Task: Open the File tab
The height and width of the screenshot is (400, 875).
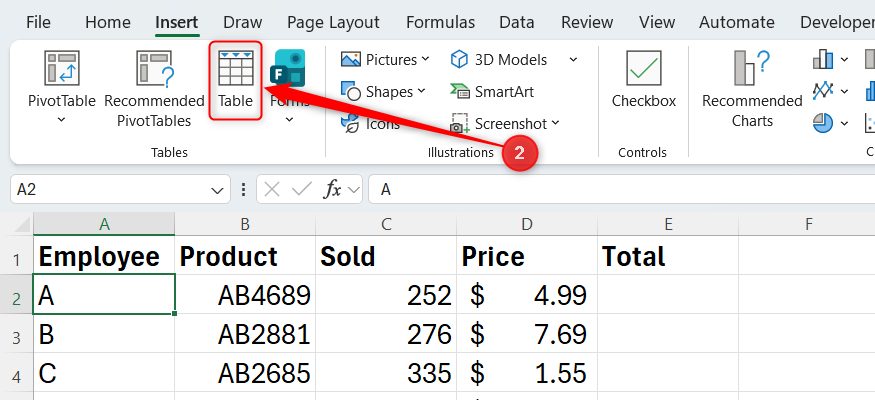Action: (x=38, y=22)
